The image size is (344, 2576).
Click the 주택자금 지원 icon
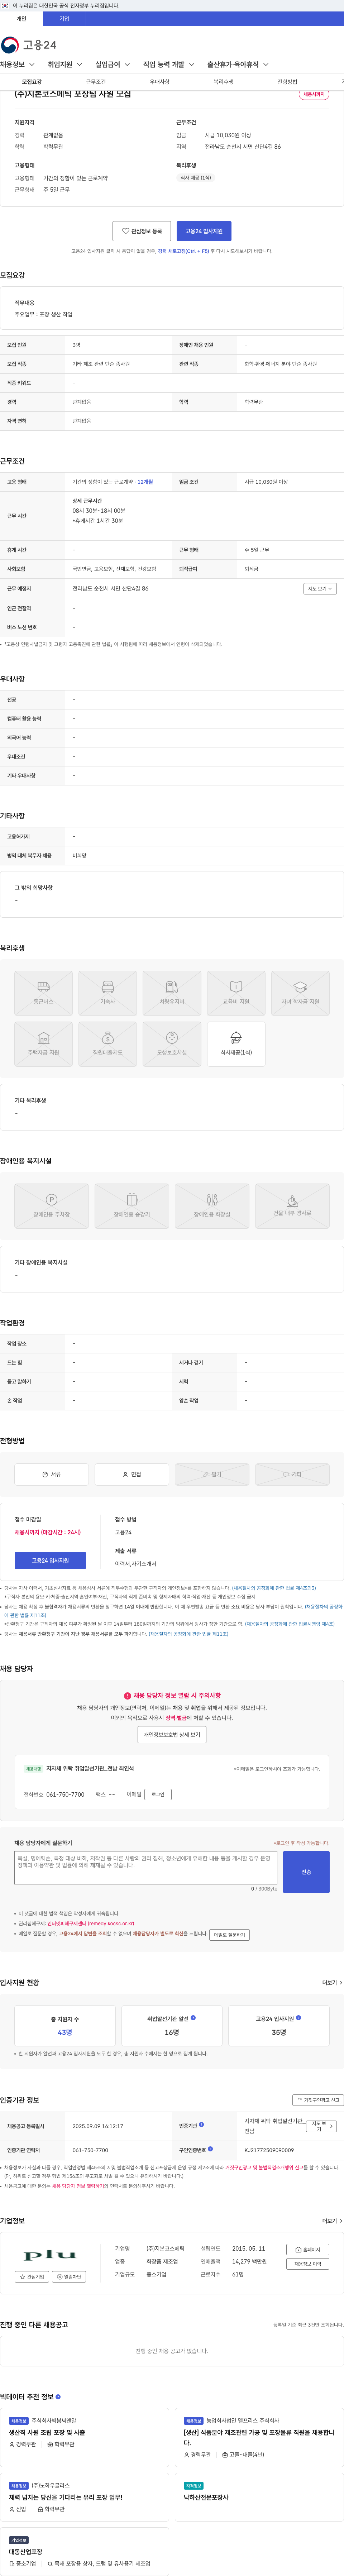point(43,1044)
